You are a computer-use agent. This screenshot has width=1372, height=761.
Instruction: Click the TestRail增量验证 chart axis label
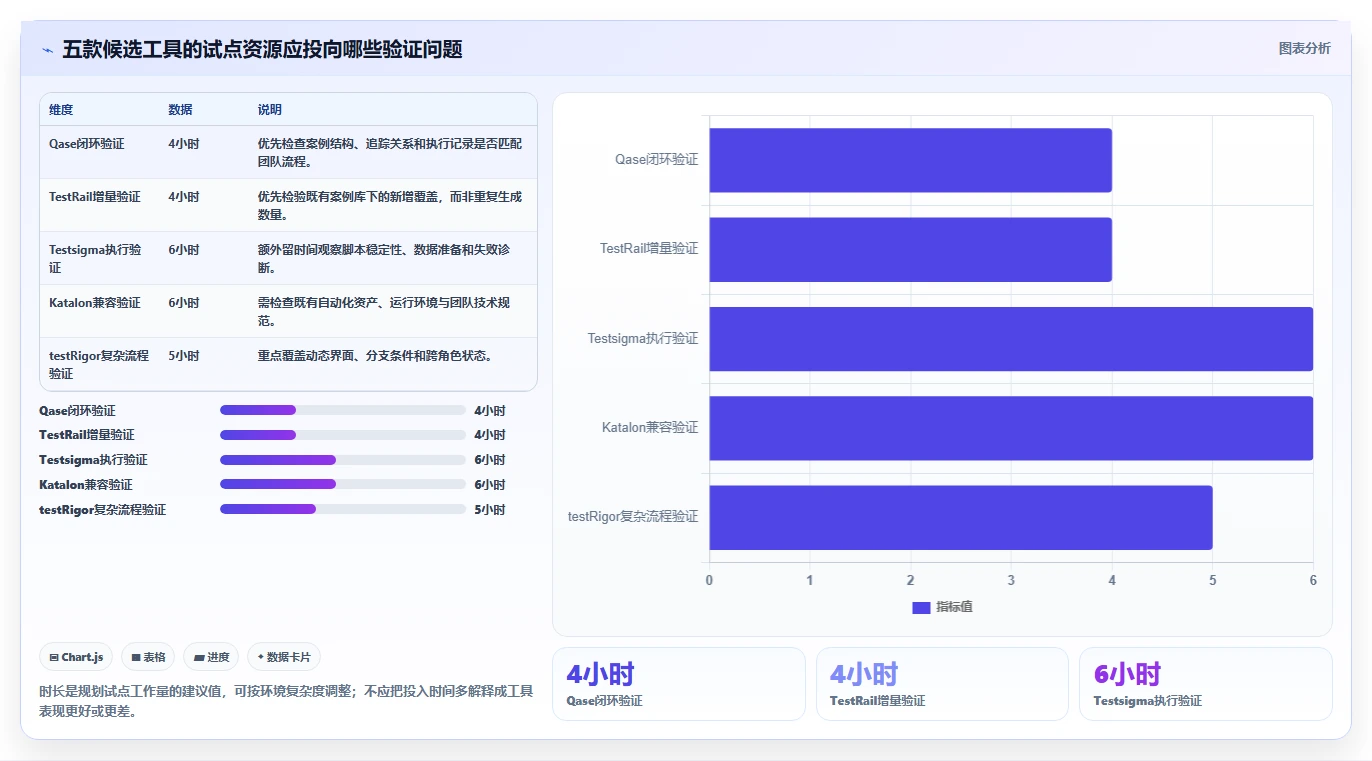(649, 249)
